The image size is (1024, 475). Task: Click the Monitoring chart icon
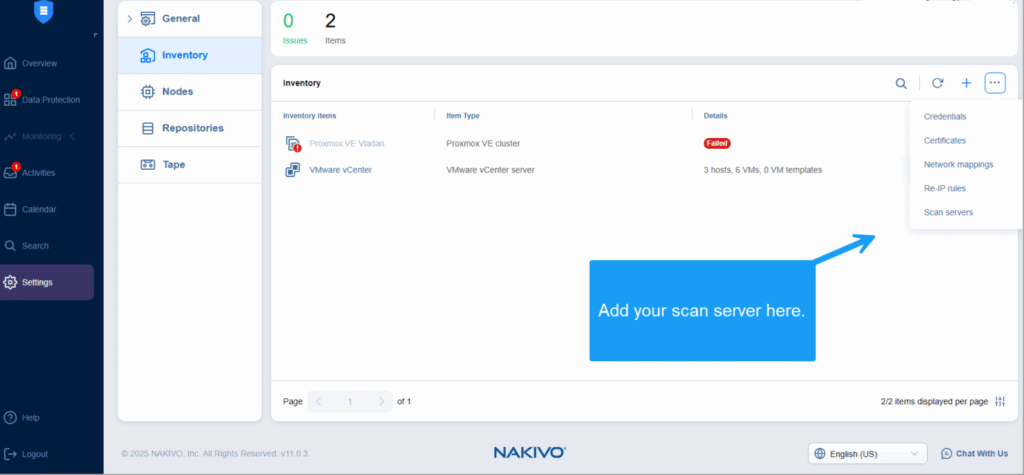pyautogui.click(x=10, y=137)
